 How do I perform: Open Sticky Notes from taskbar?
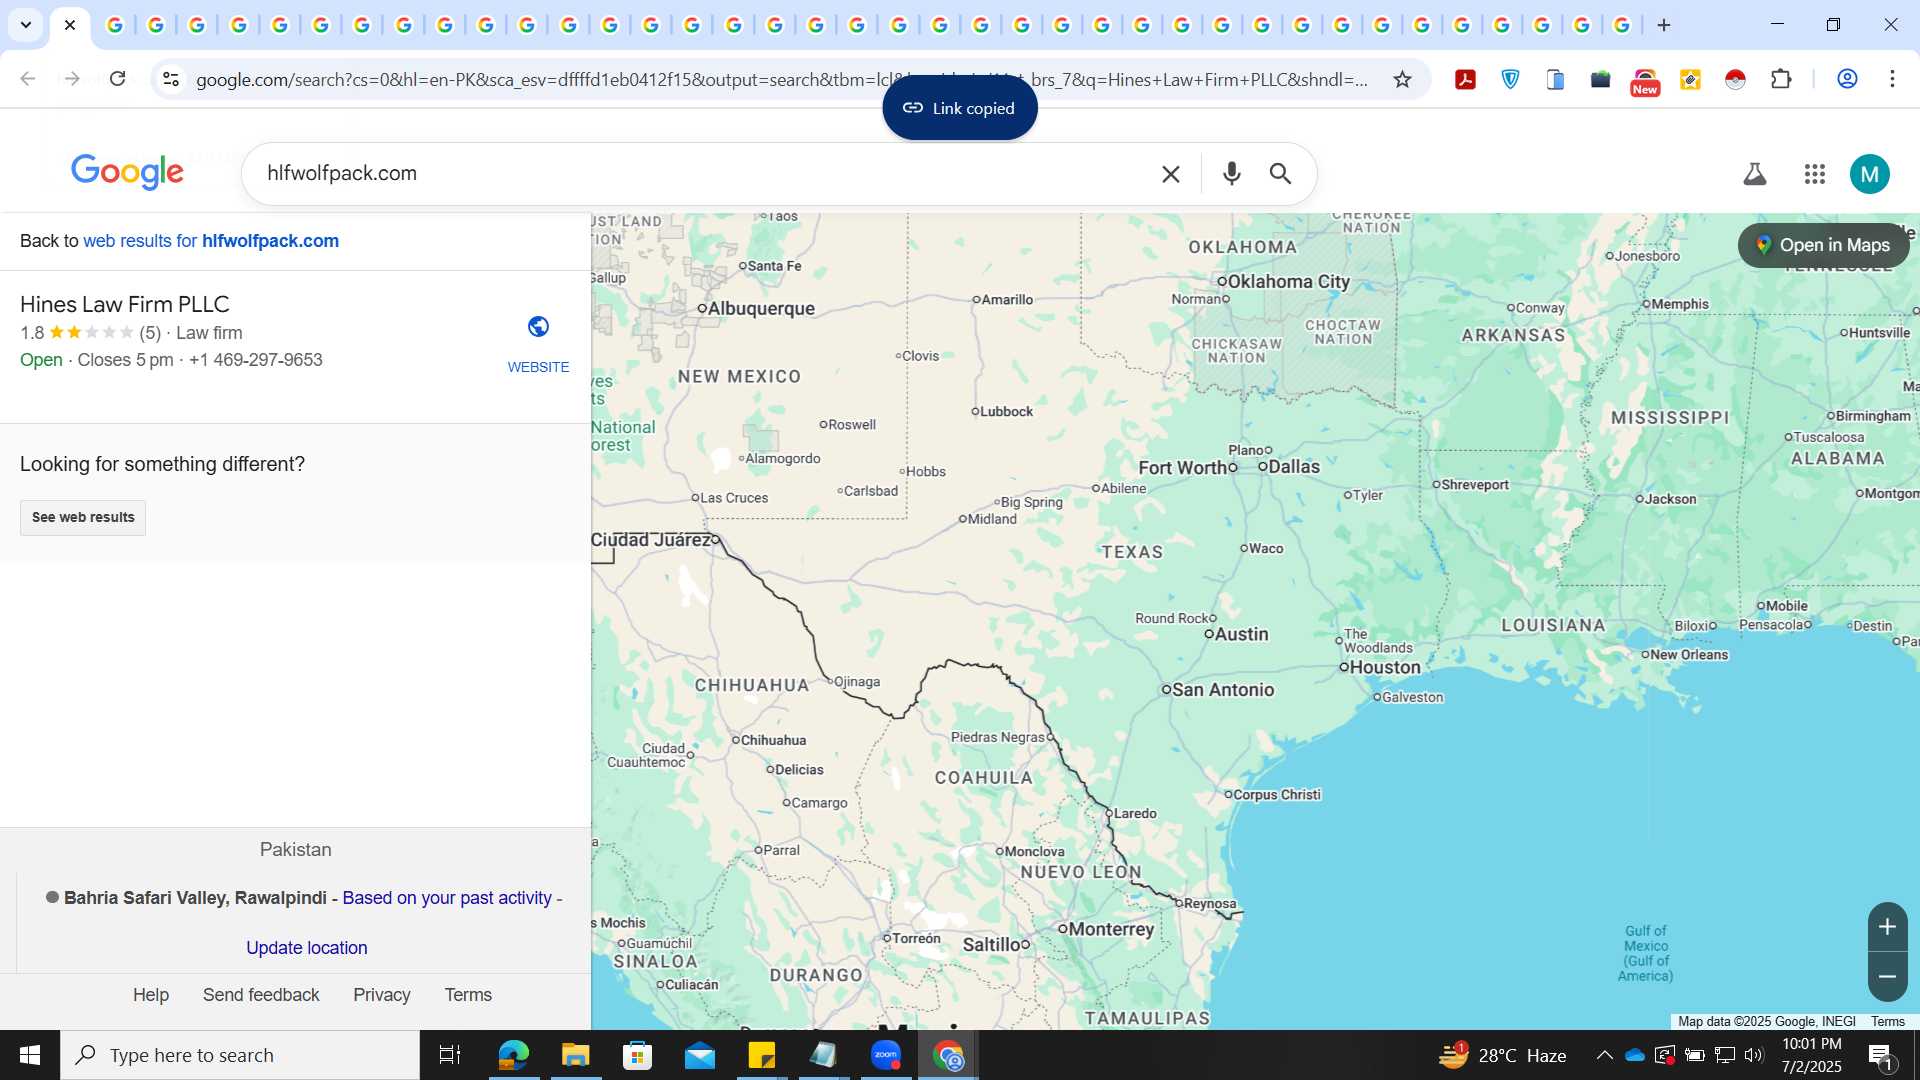coord(762,1055)
